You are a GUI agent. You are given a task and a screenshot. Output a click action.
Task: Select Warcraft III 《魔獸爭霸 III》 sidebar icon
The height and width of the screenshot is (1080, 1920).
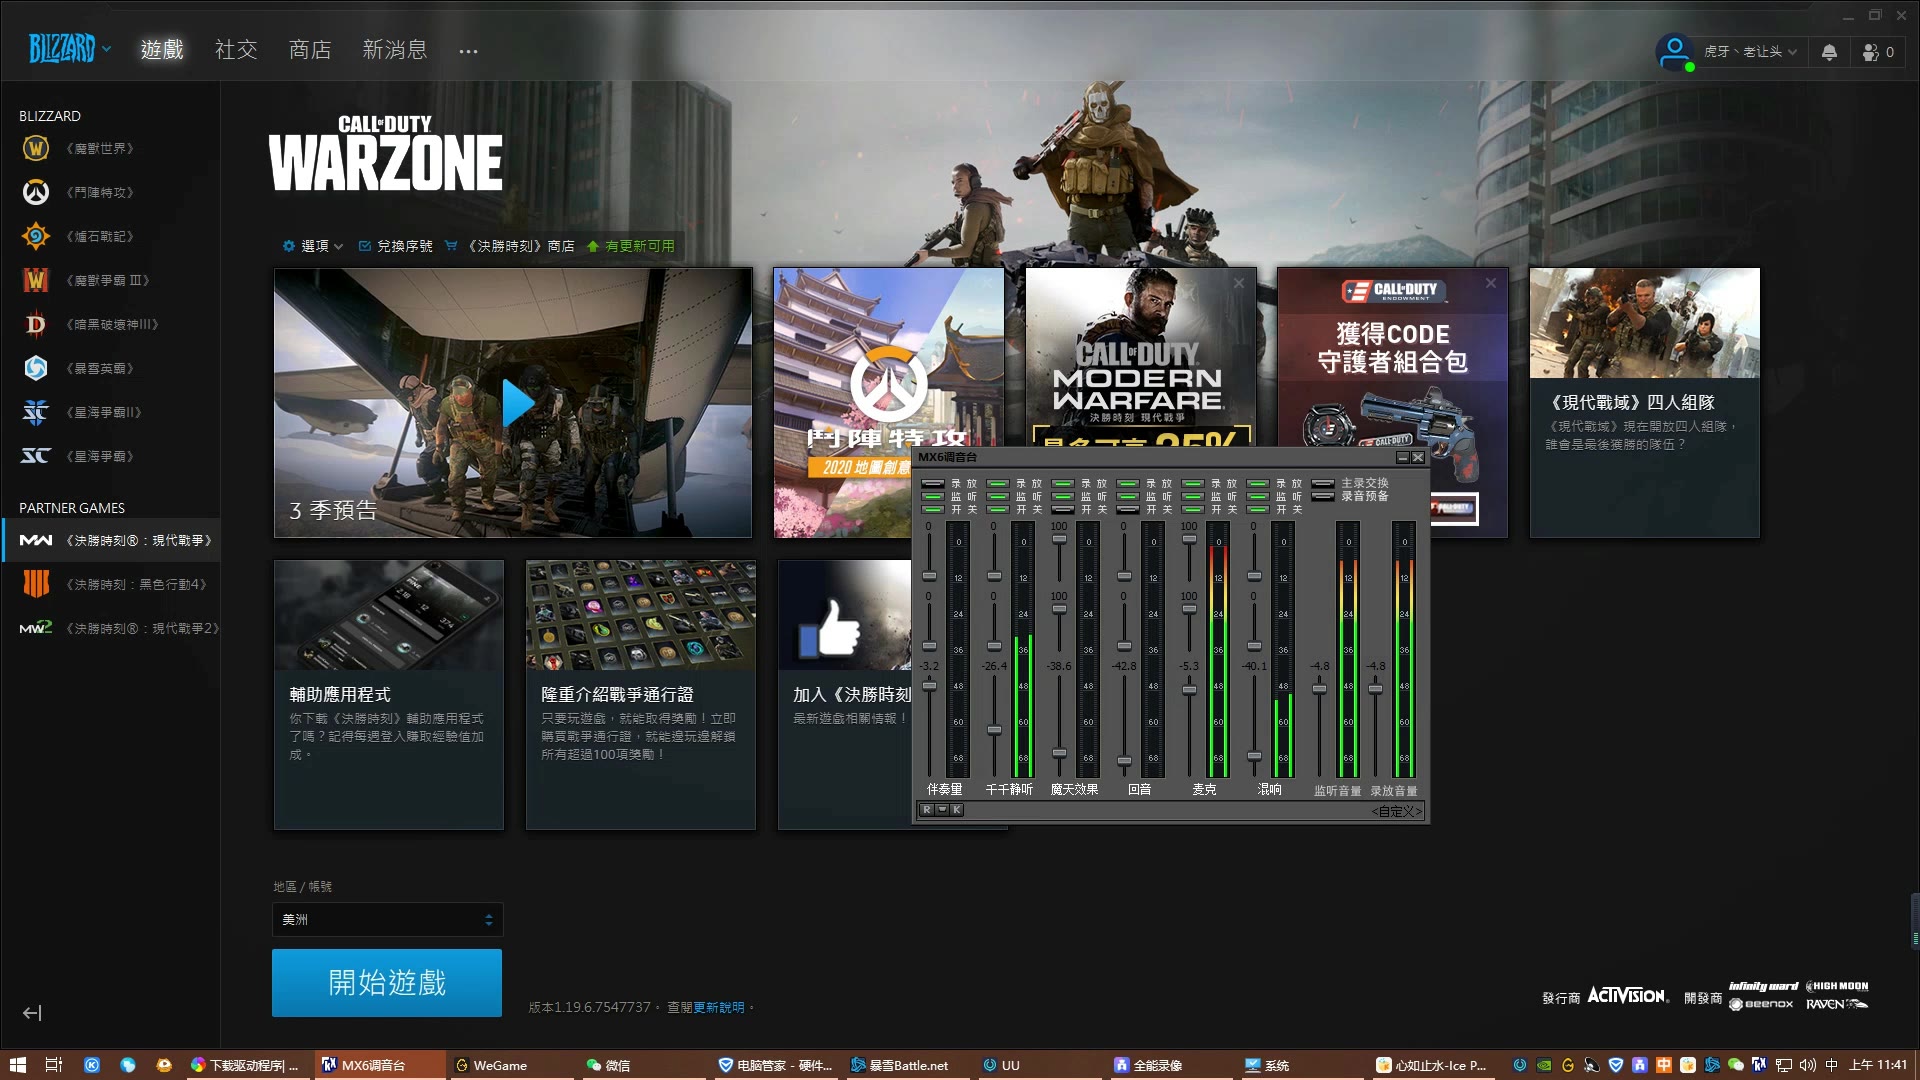[36, 280]
